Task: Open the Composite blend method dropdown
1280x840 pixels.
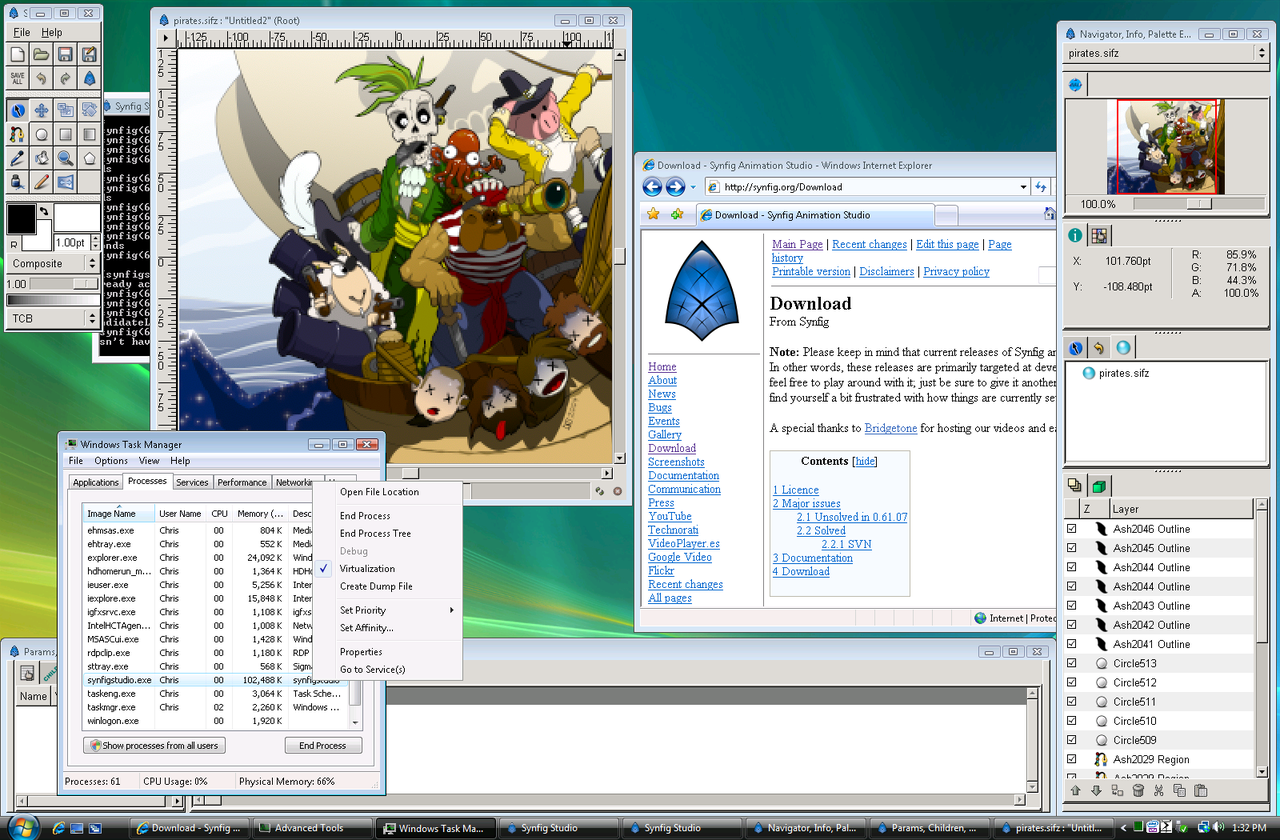Action: (x=53, y=264)
